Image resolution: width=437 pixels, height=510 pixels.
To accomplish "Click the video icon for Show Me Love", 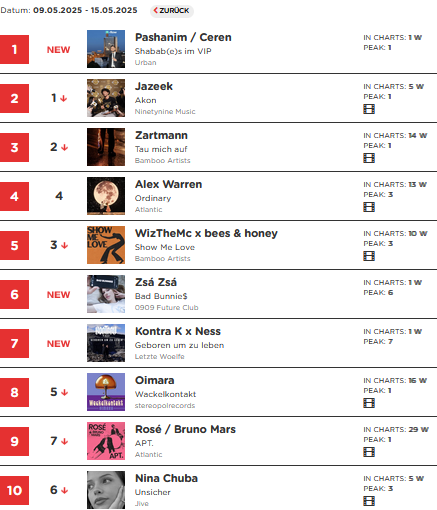I will [369, 256].
